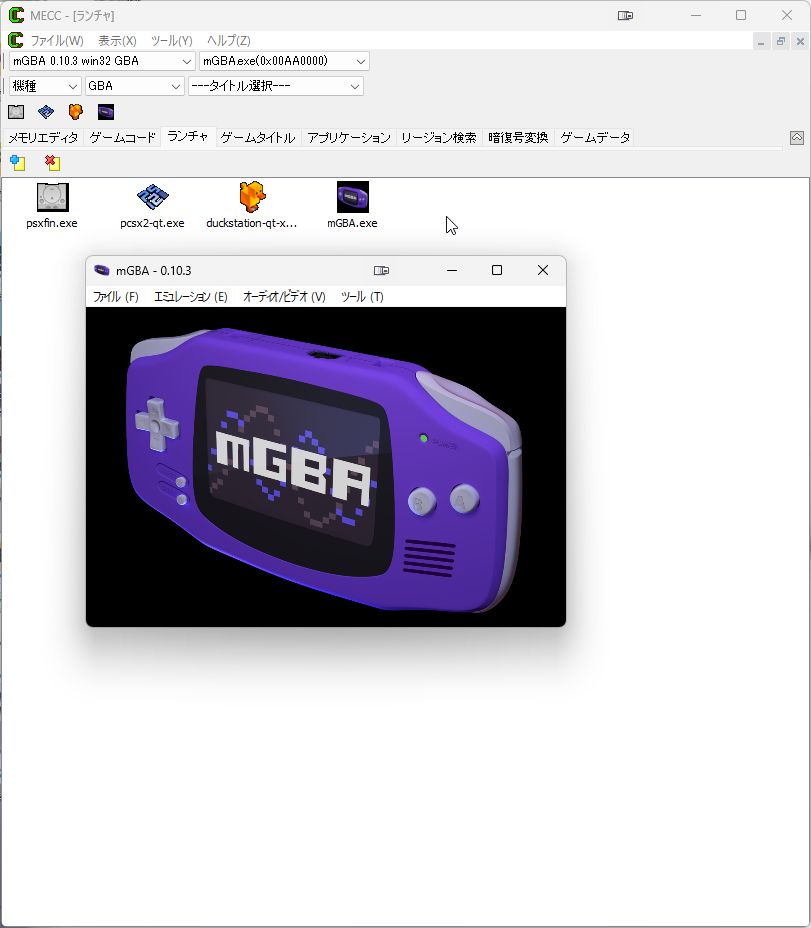
Task: Open mGBA エミュレーション (E) menu
Action: [191, 297]
